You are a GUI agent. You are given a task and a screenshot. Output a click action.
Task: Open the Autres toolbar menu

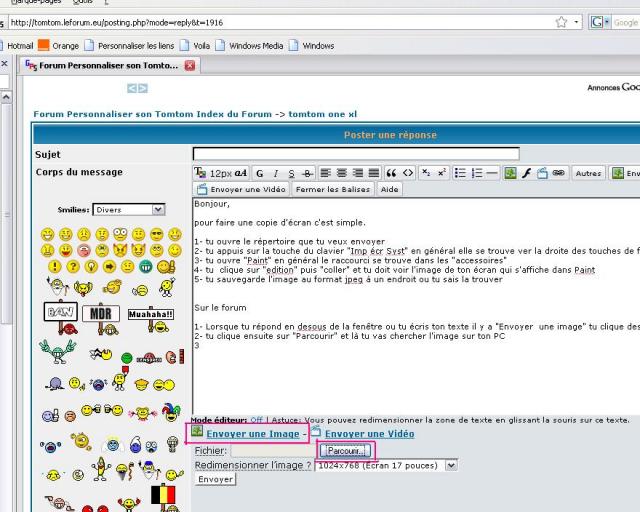coord(588,173)
